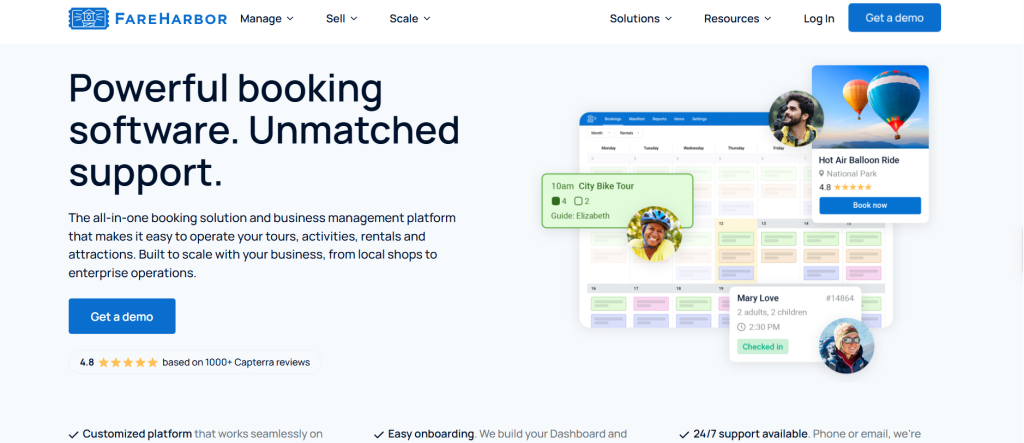Screen dimensions: 1024x443
Task: Open Settings tab in dashboard mockup
Action: point(699,119)
